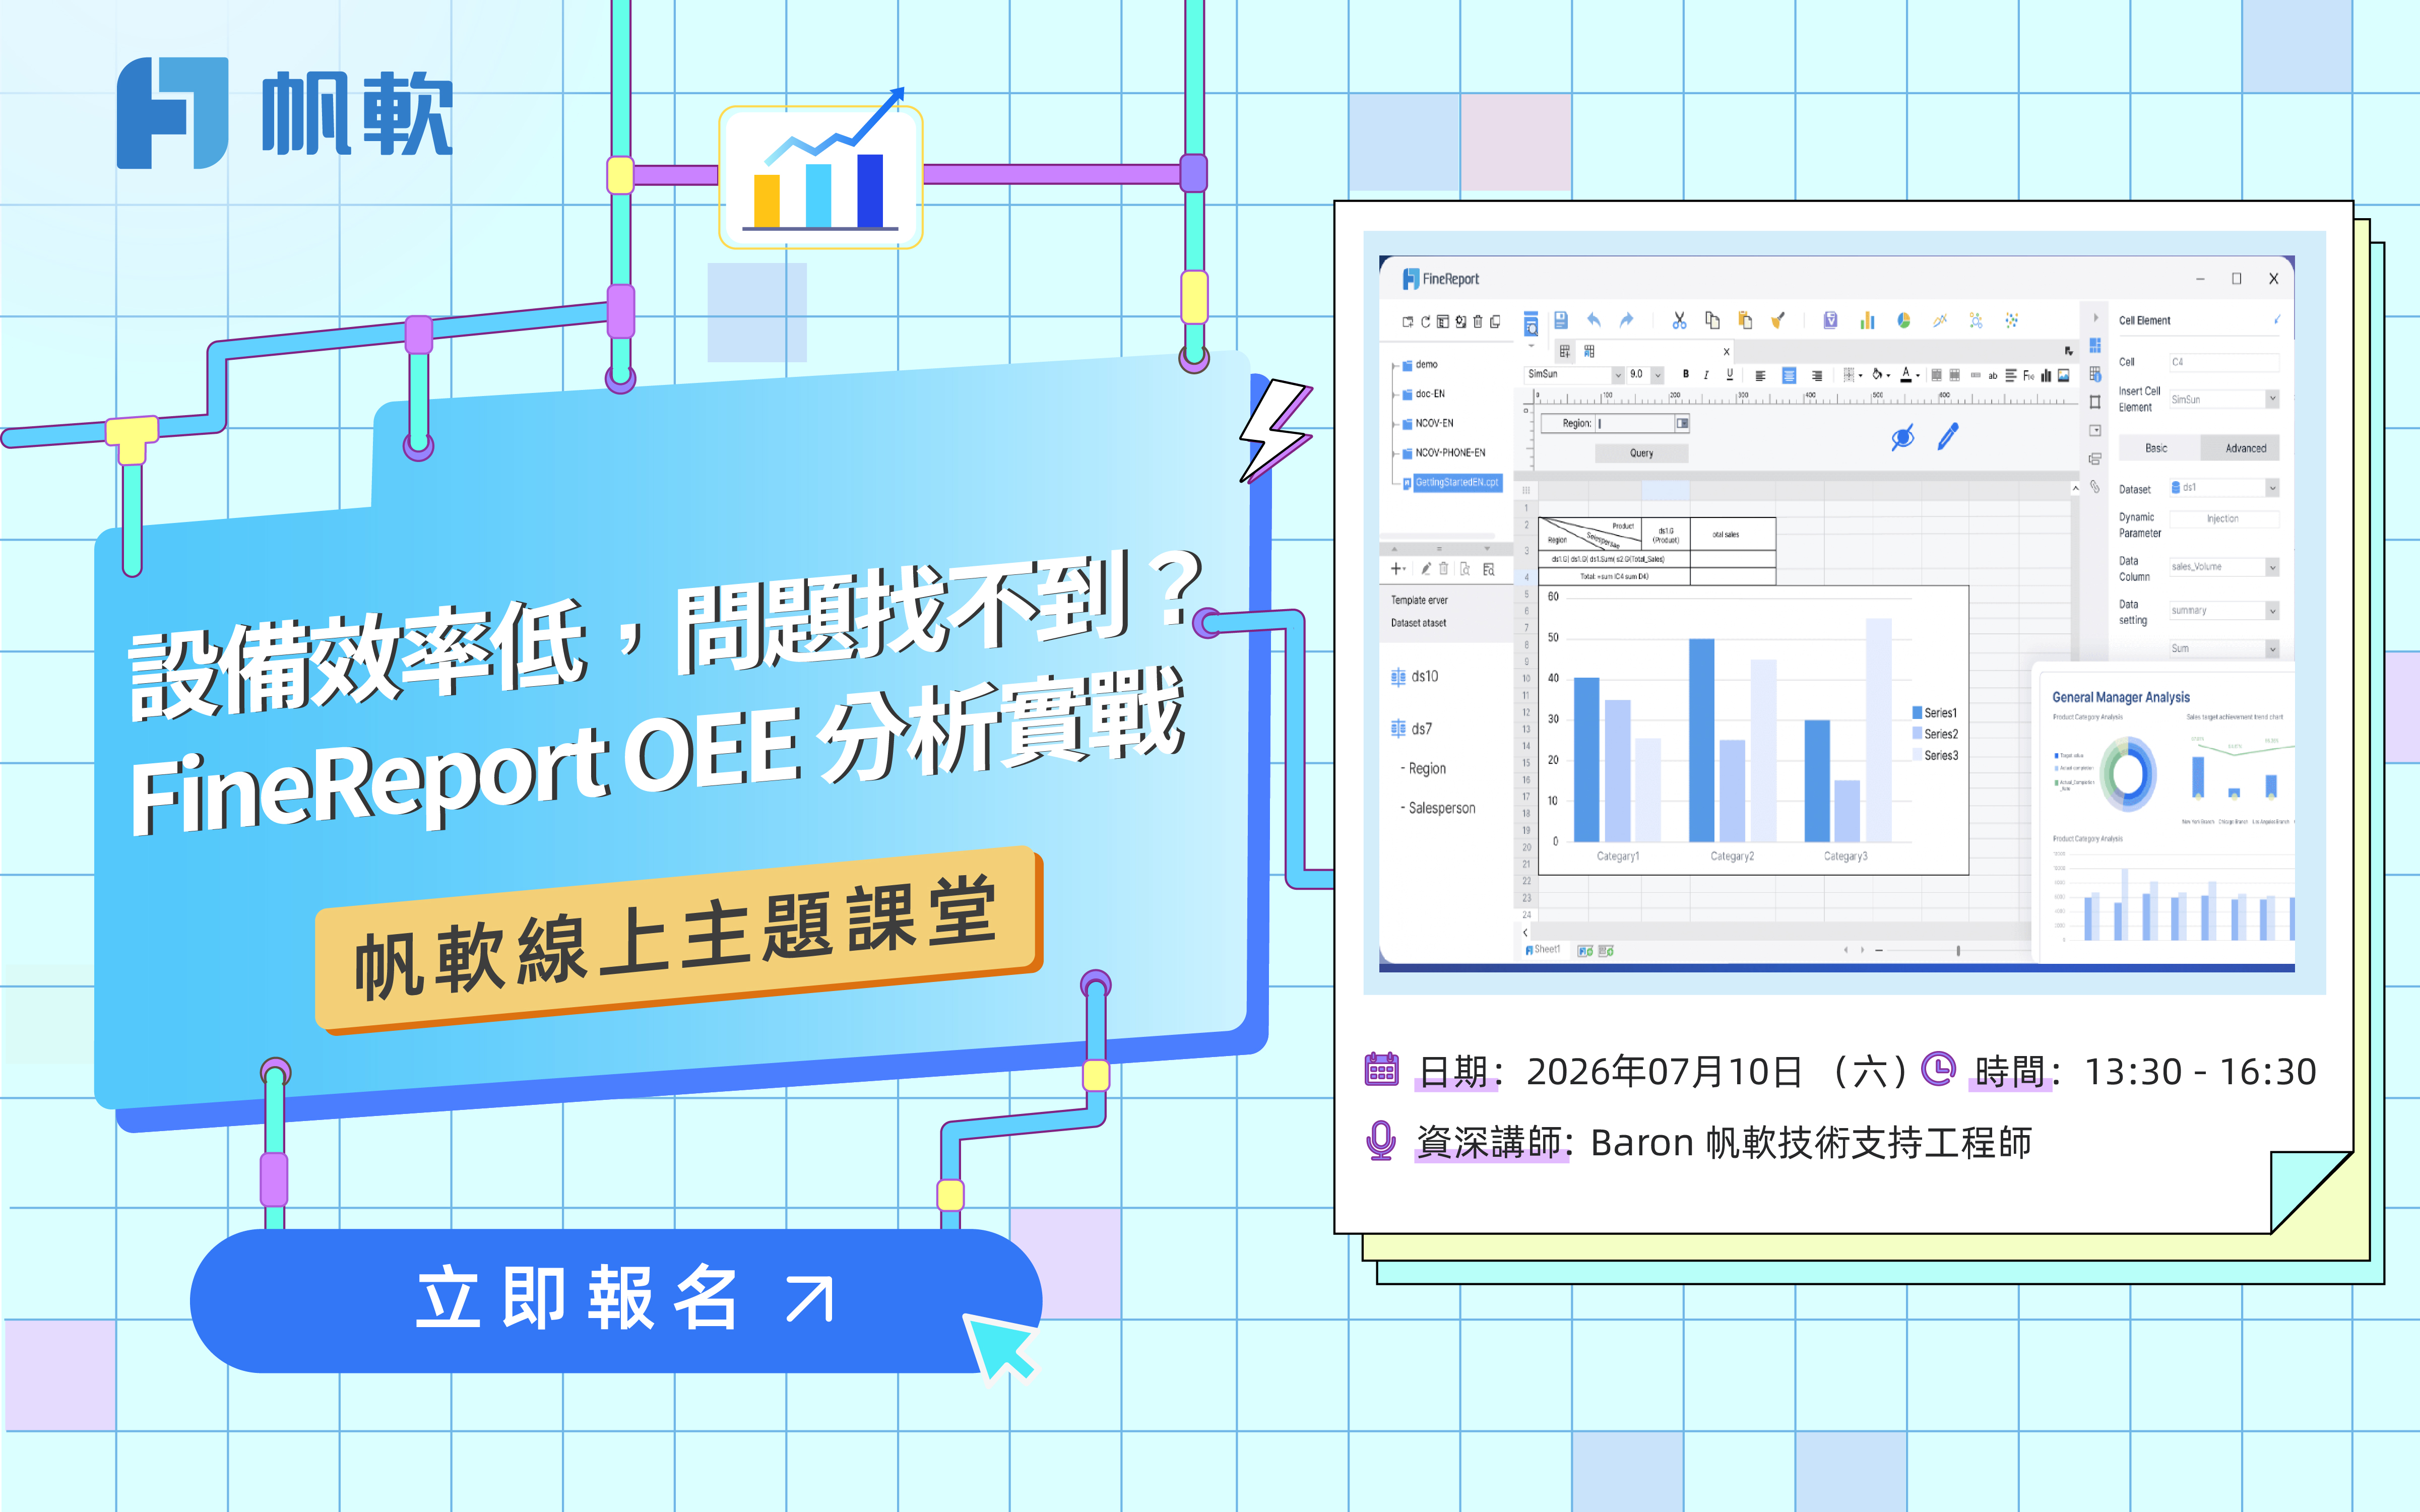Select dataset ds10
2420x1512 pixels.
click(x=1416, y=677)
